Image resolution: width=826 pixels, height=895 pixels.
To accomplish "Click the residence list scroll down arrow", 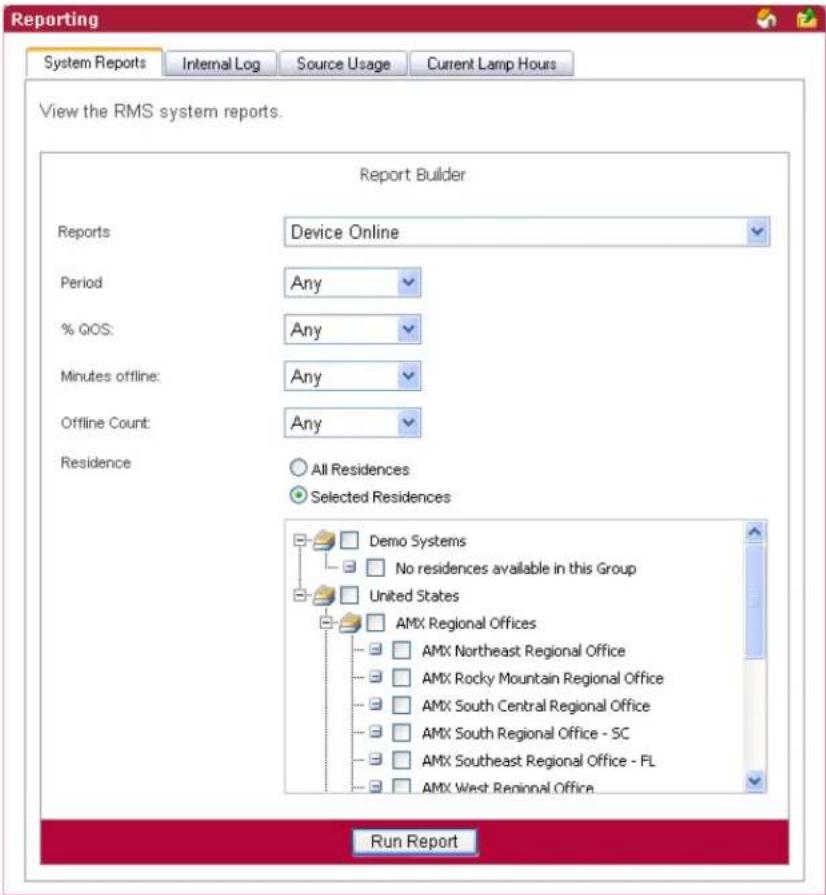I will (x=755, y=780).
